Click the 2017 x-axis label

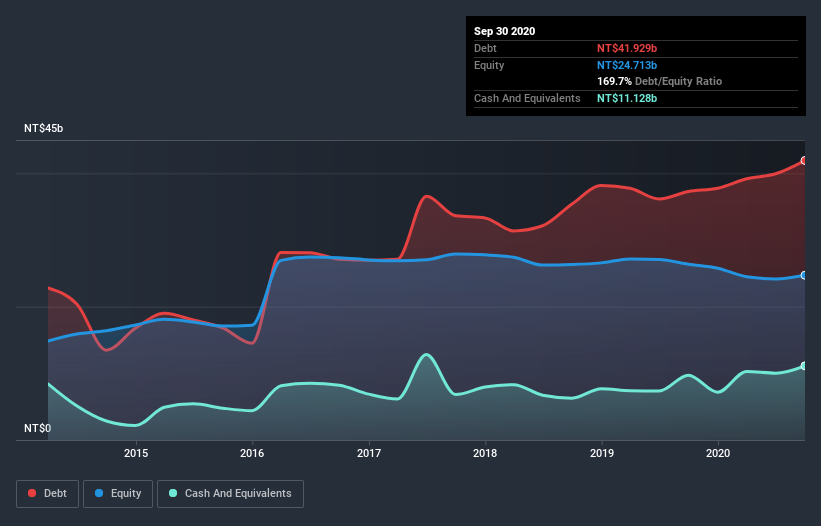pos(369,453)
